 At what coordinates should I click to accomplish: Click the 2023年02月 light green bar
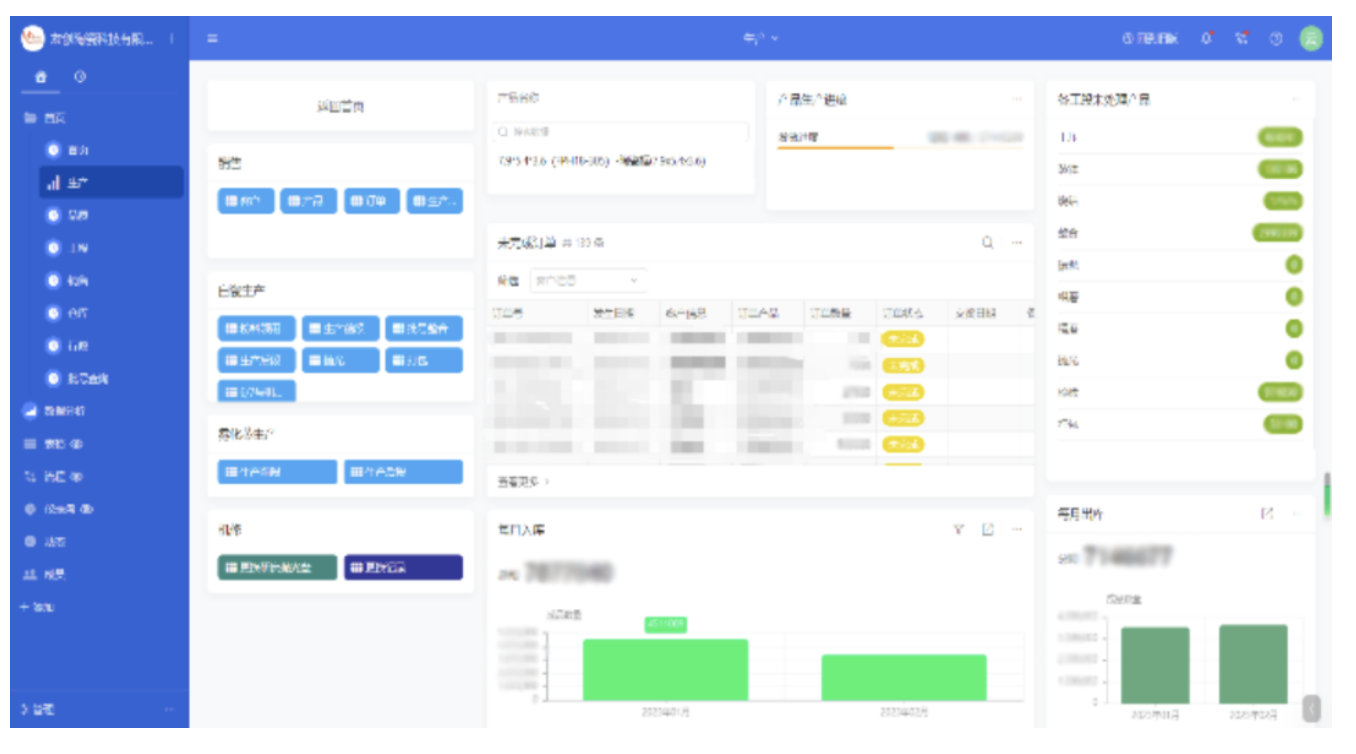904,677
